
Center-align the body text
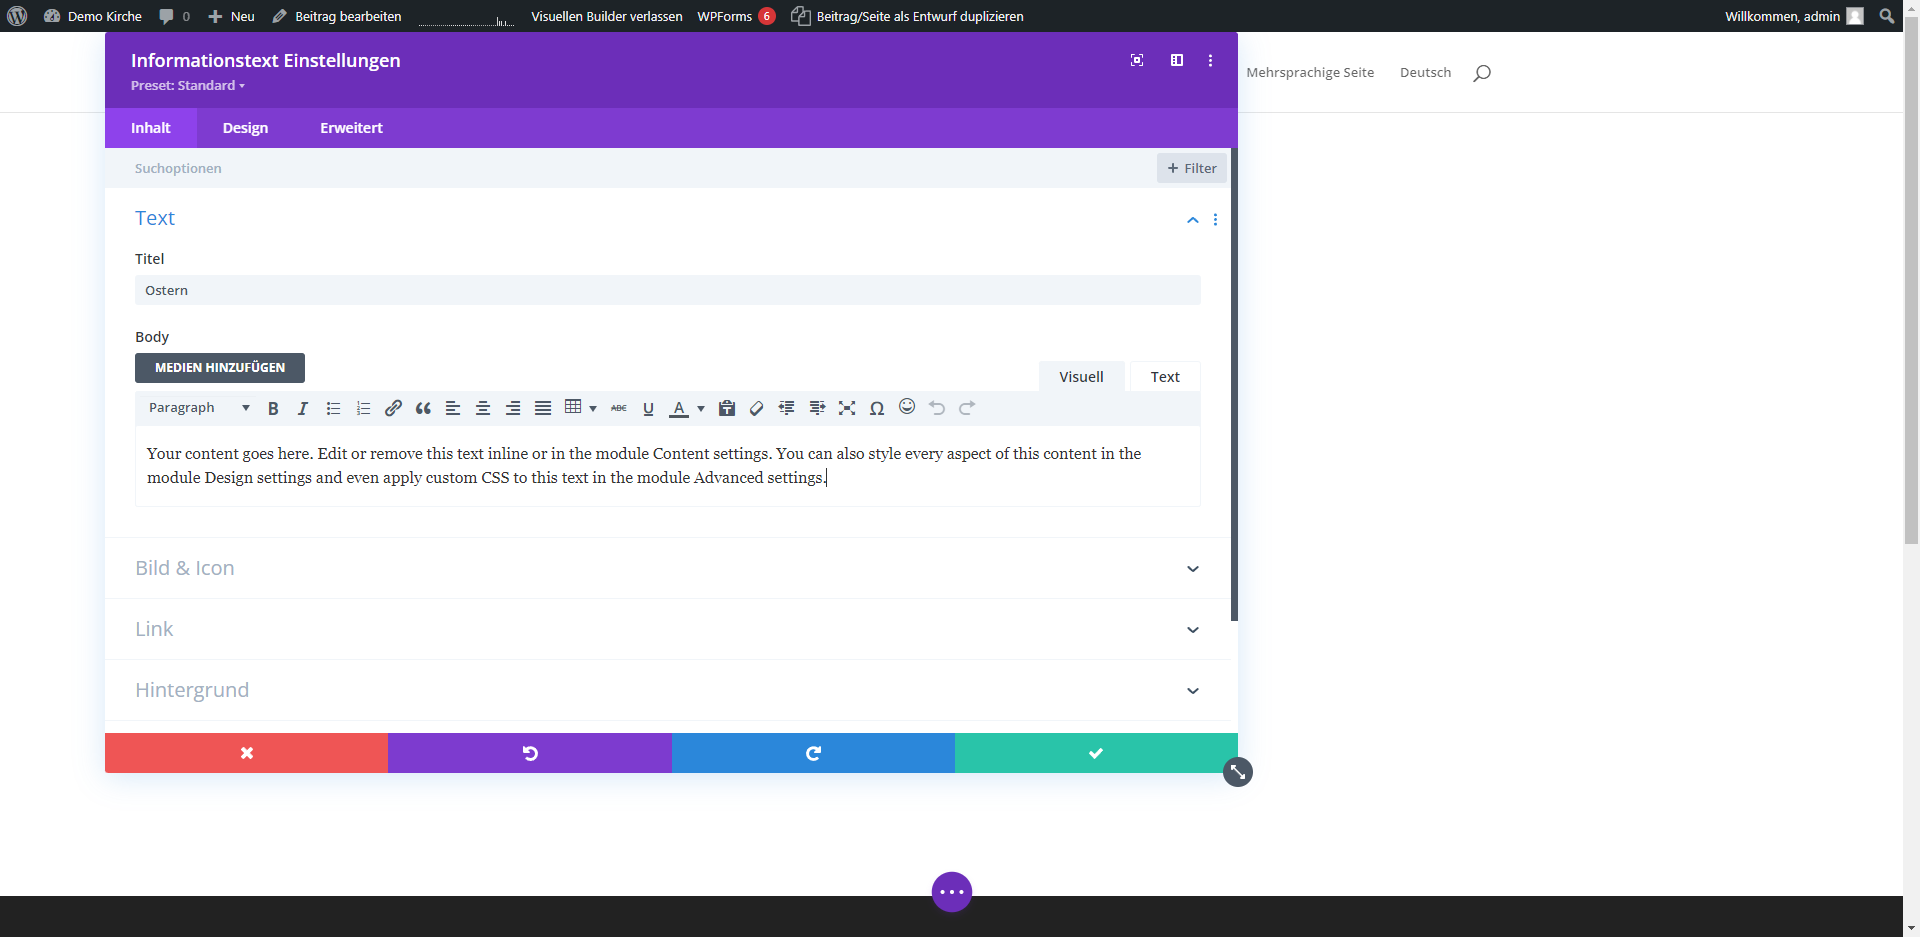[483, 408]
